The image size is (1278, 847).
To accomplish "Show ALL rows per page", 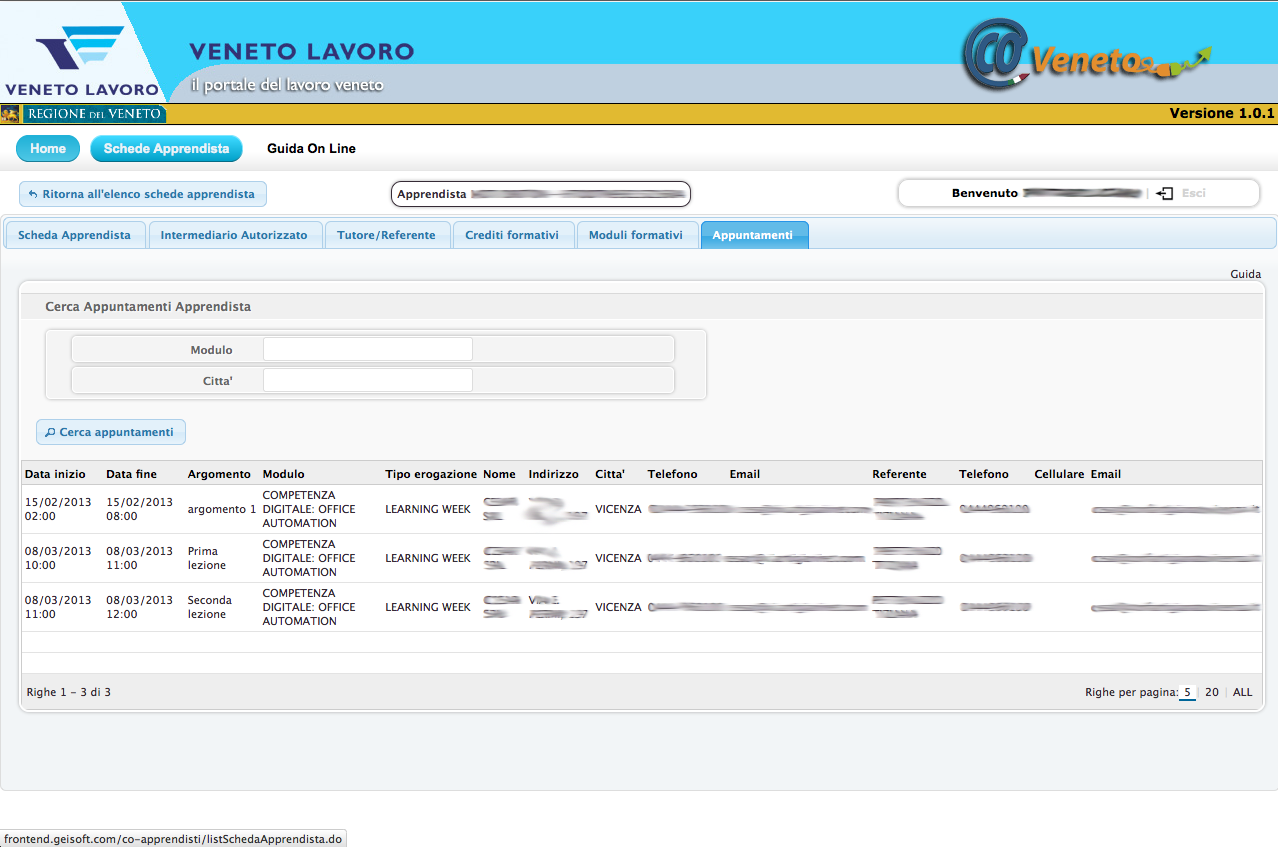I will pos(1242,692).
